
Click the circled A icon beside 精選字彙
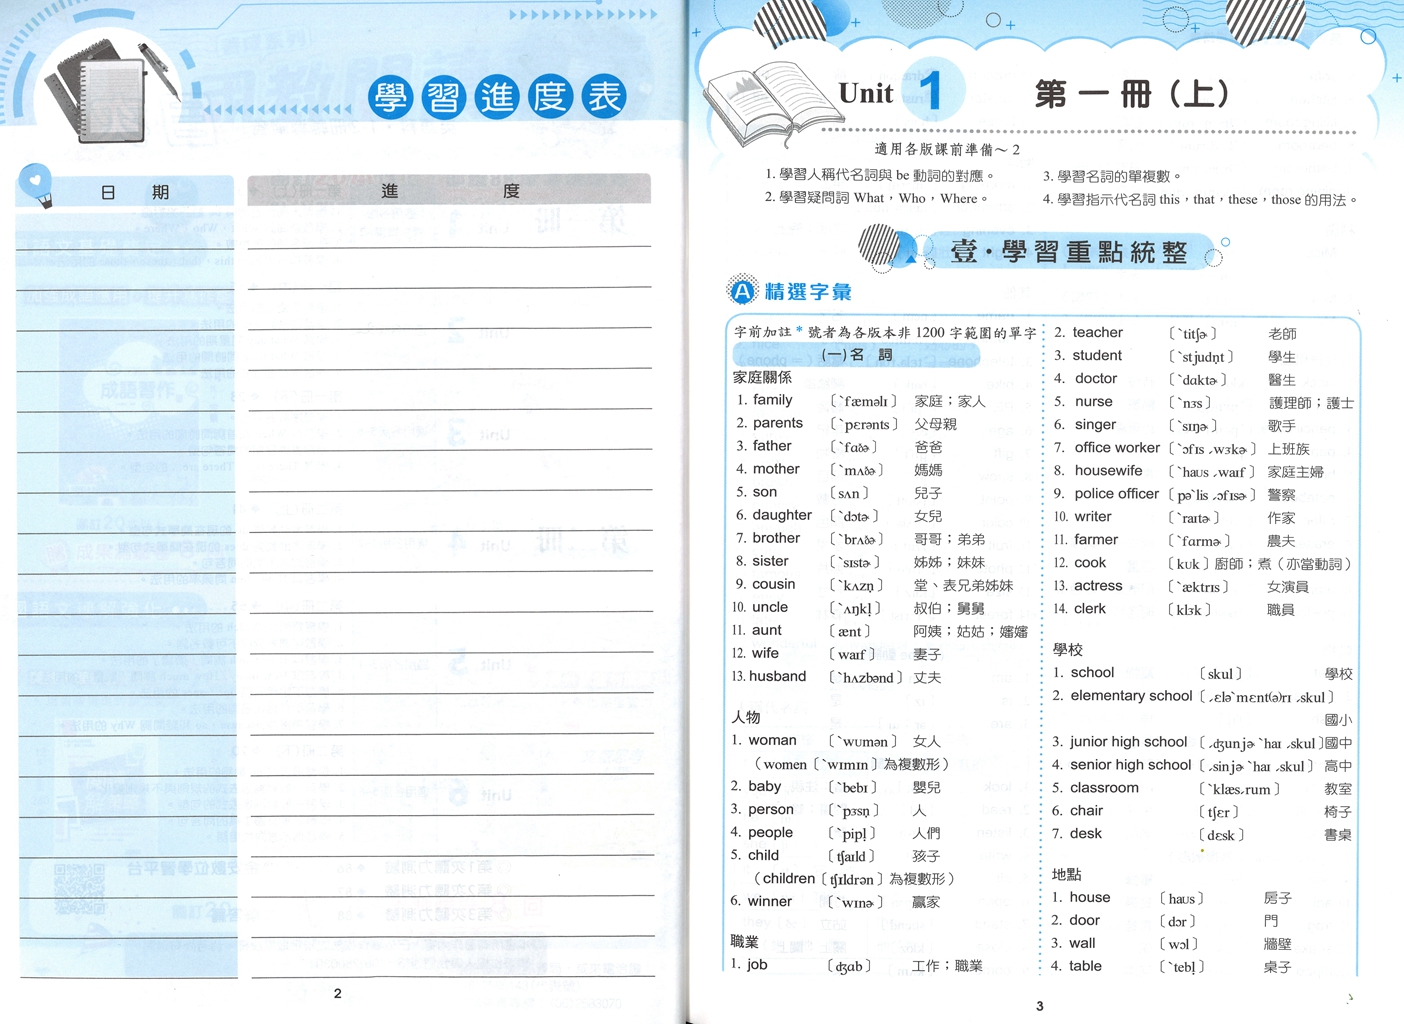pyautogui.click(x=742, y=291)
